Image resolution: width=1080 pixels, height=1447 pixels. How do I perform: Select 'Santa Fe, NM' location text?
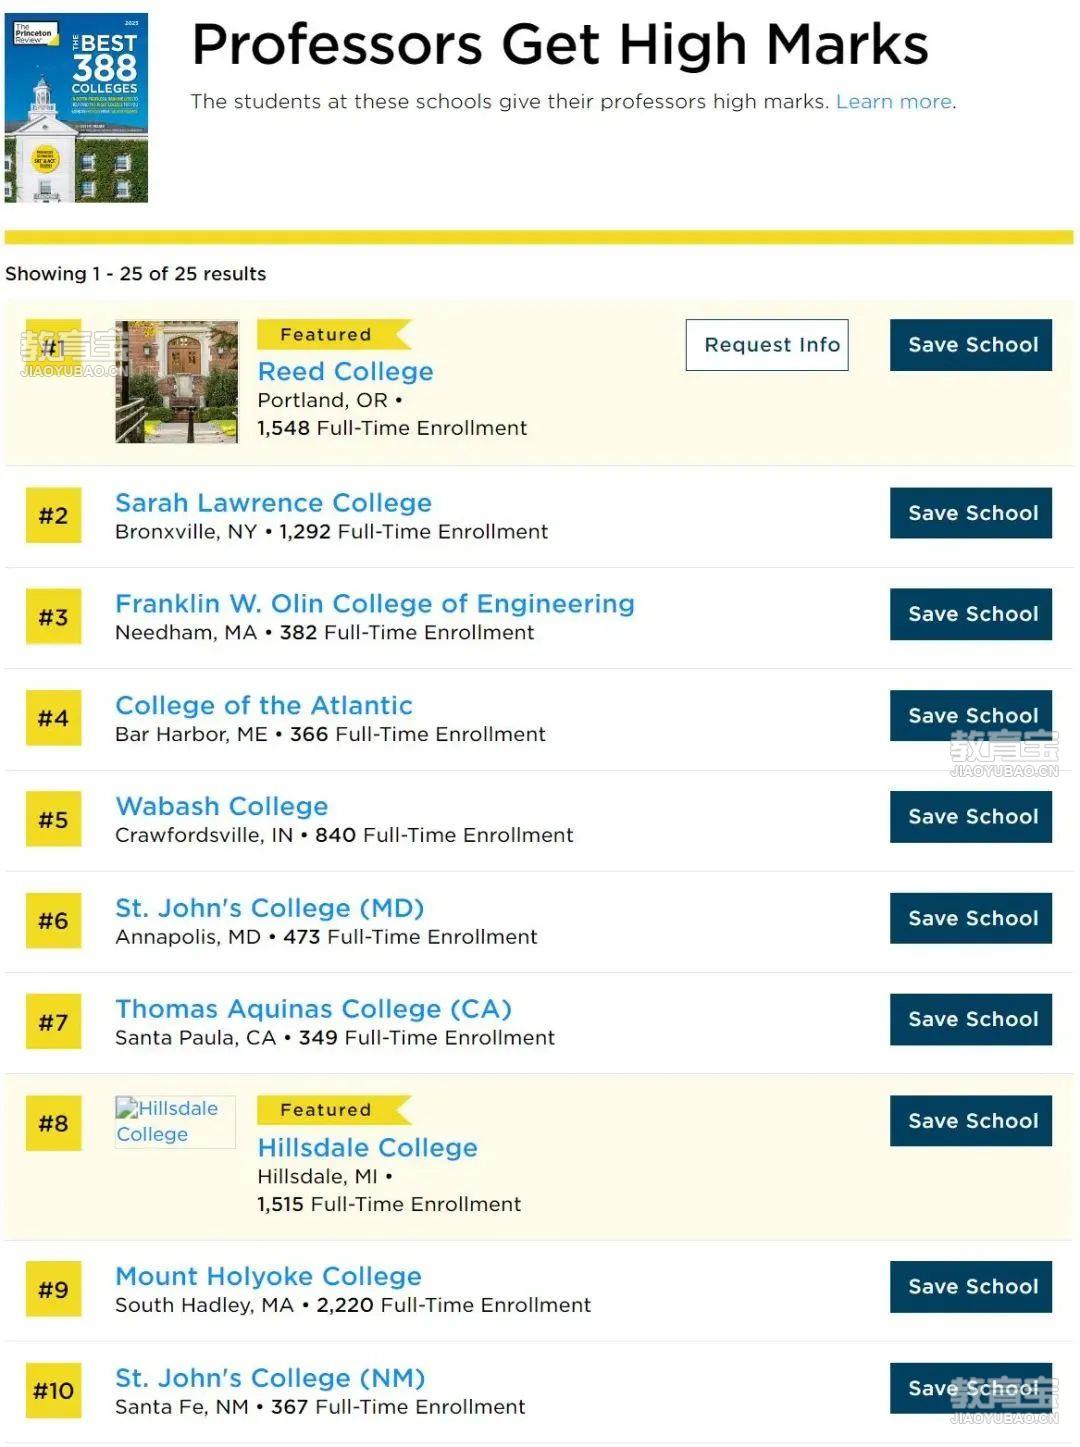(182, 1408)
